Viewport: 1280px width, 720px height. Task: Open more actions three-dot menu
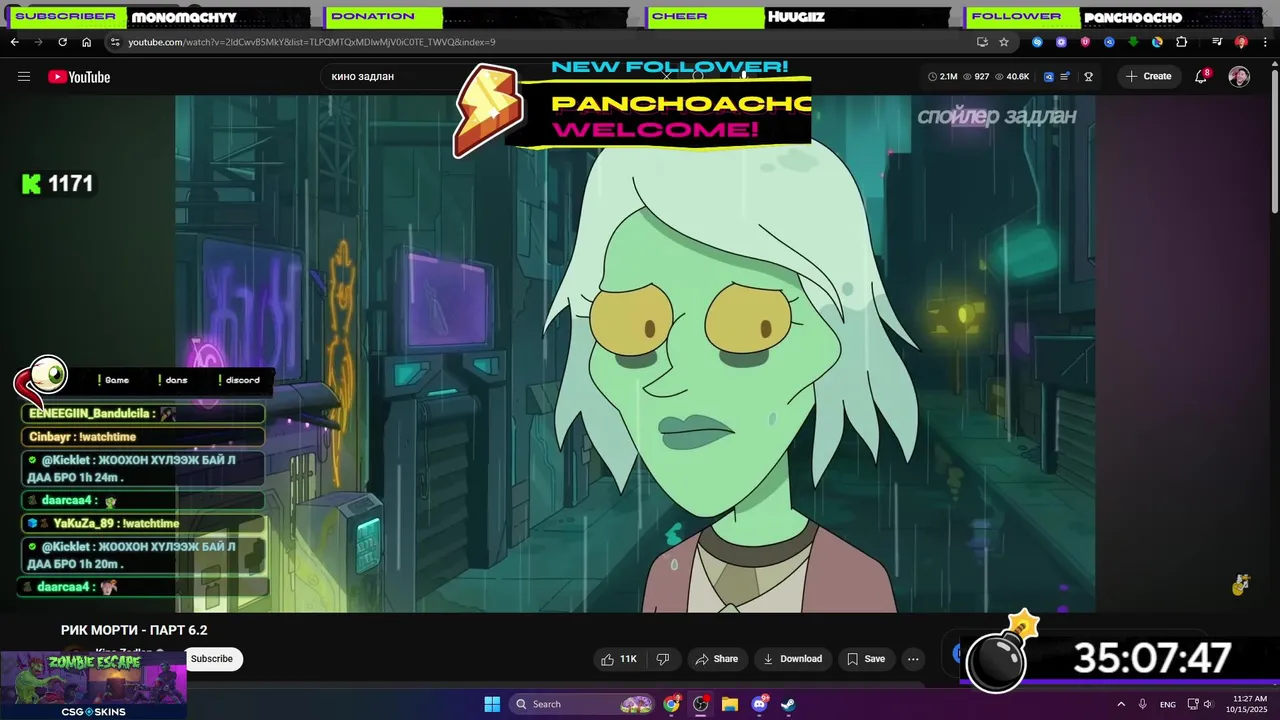[x=913, y=659]
